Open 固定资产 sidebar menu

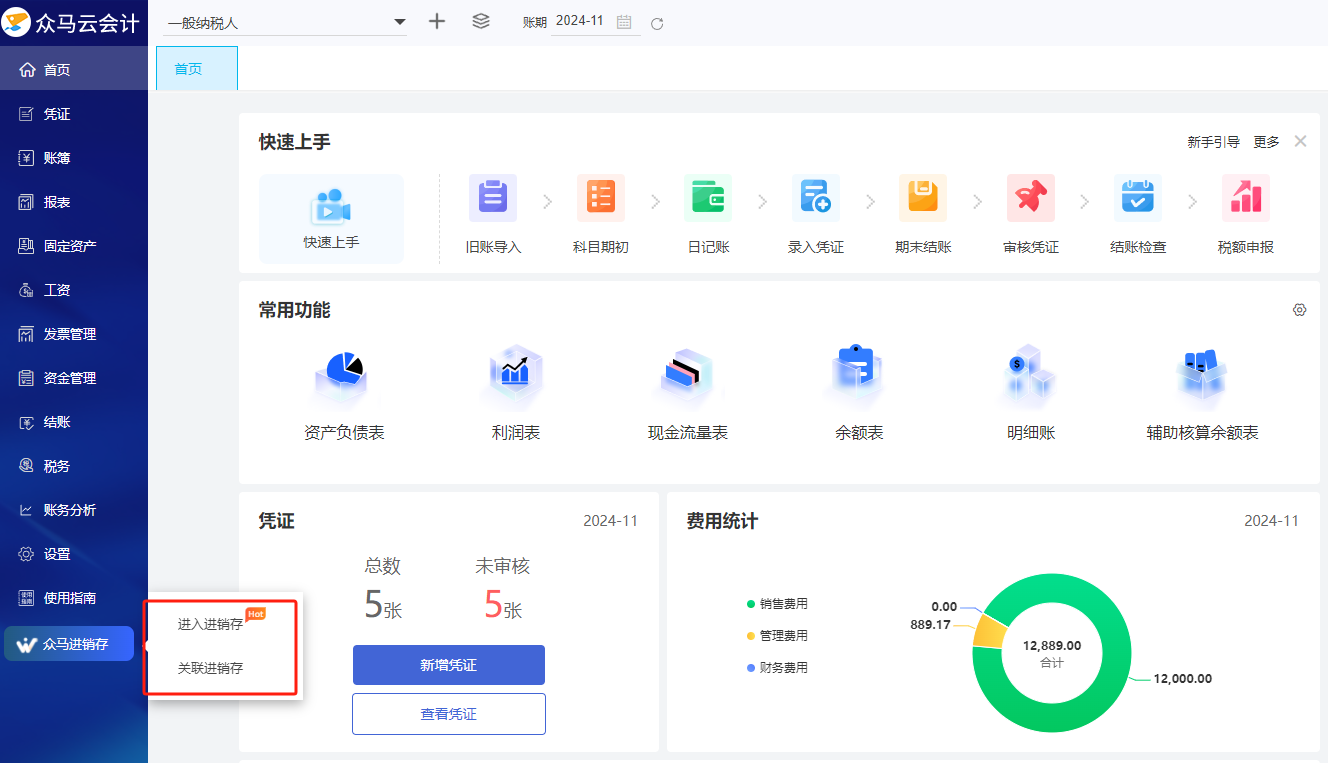74,246
